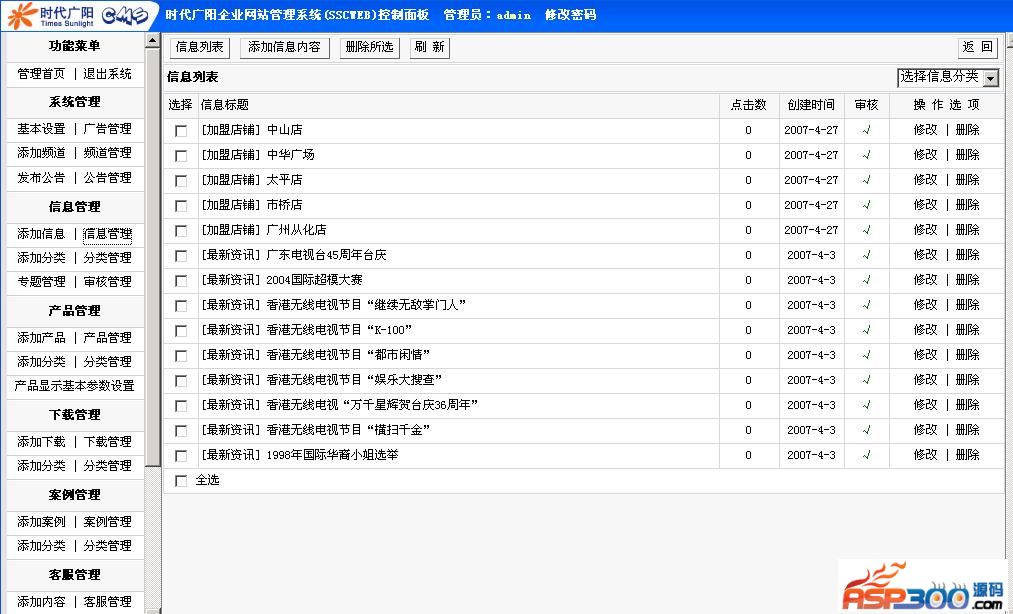Screen dimensions: 1013x614
Task: Click the date 2007-4-27 for 市桥店
Action: [811, 205]
